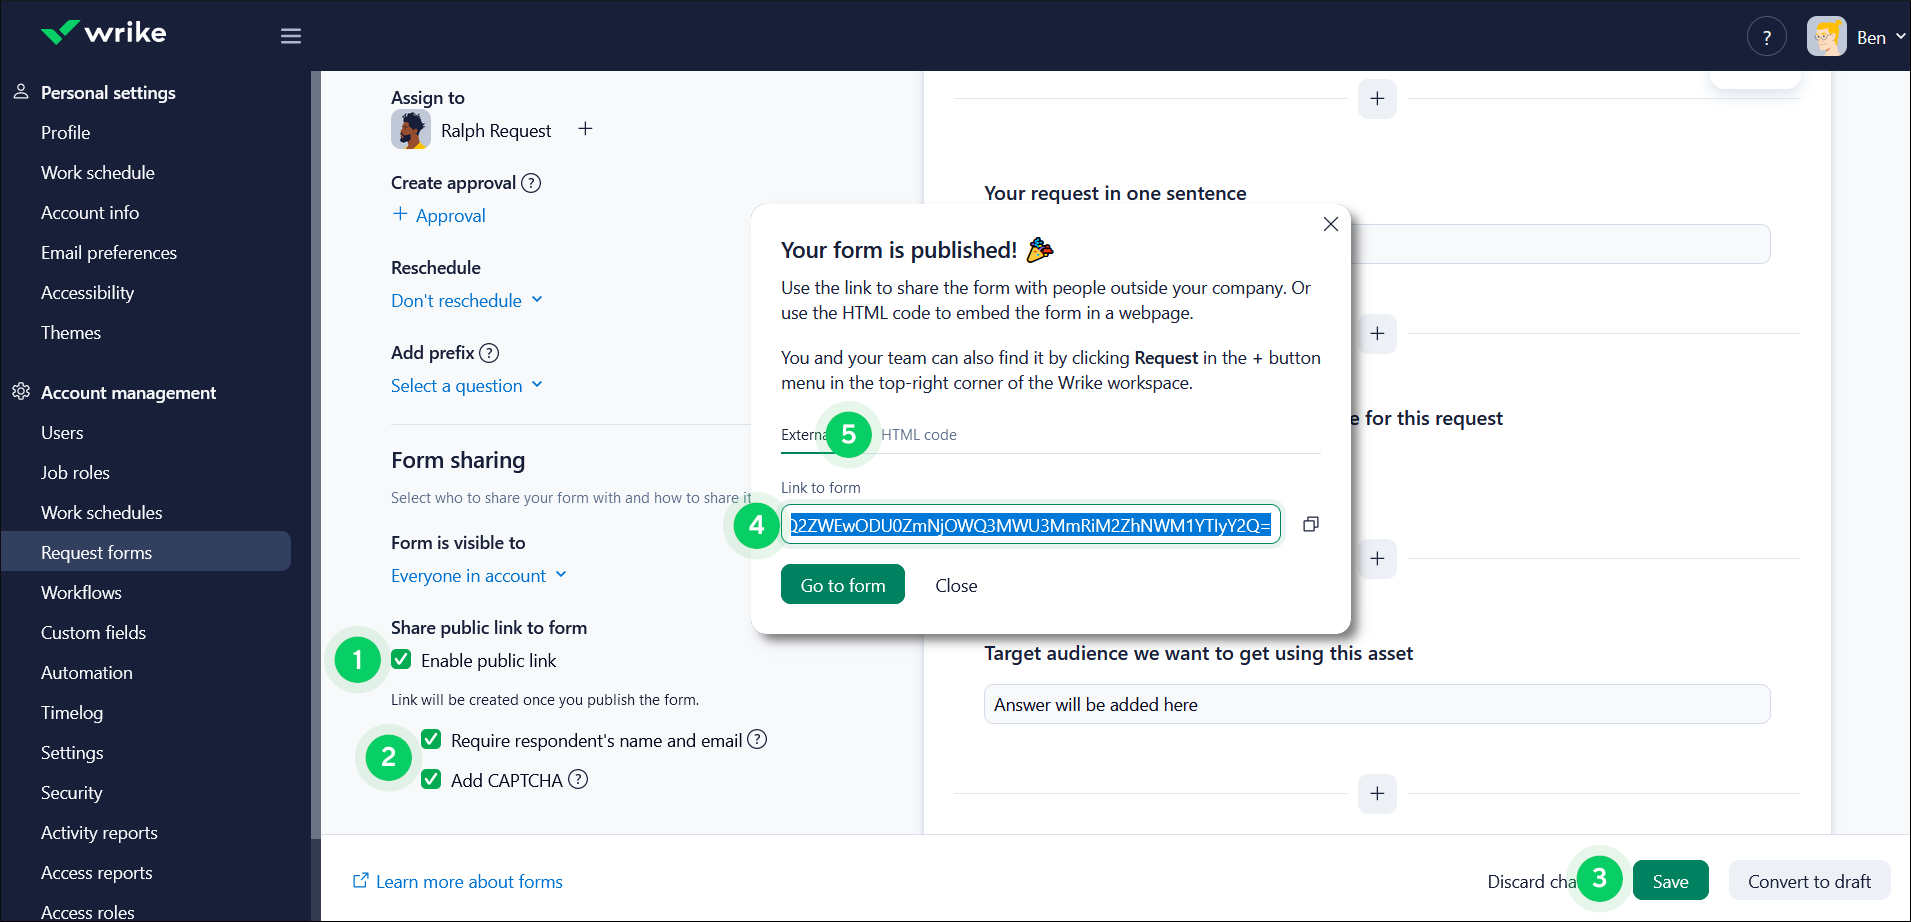Click the Account management gear icon
Viewport: 1911px width, 922px height.
20,392
